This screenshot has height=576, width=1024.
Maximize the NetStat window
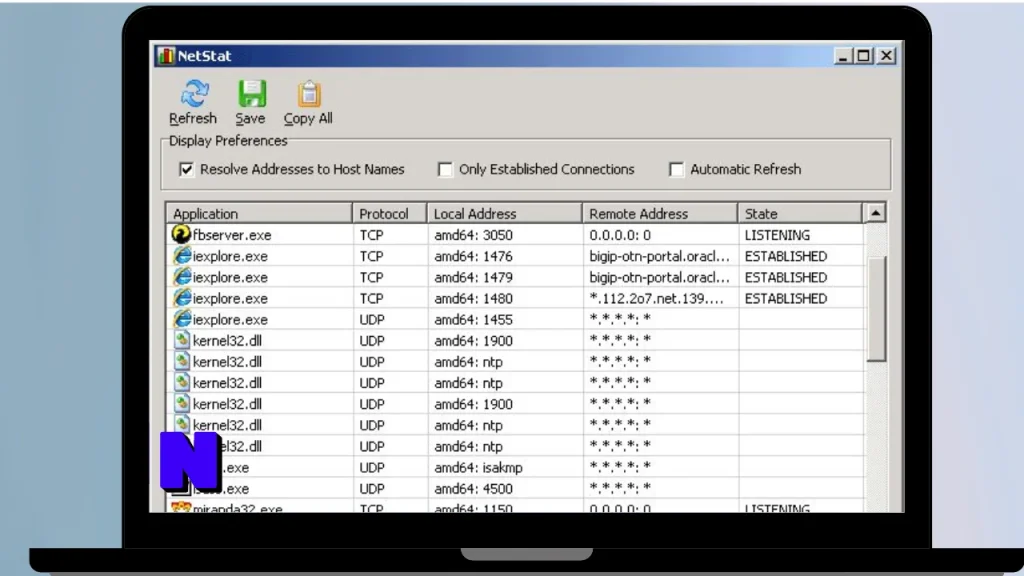click(x=863, y=56)
